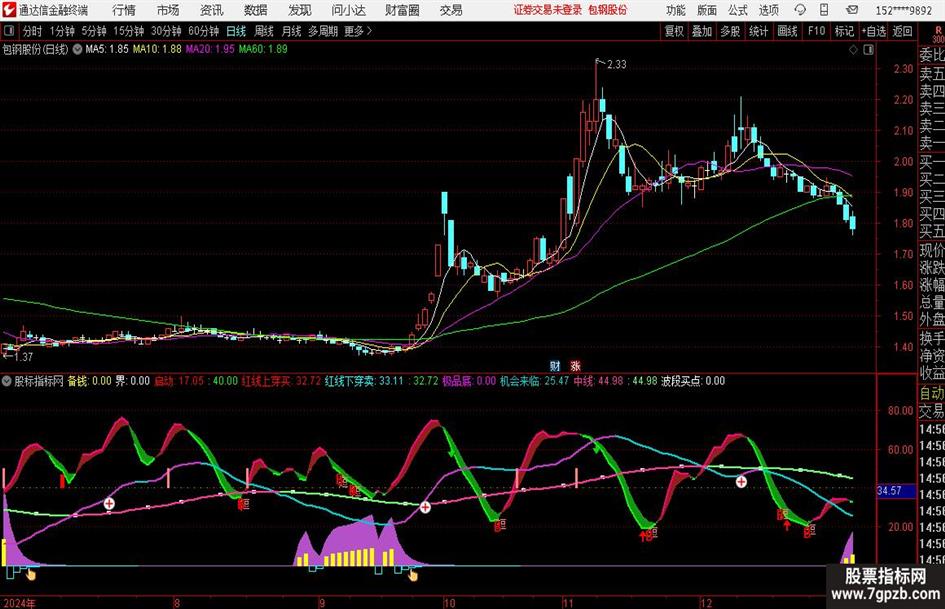Click the 通达信 app logo icon
945x609 pixels.
click(x=9, y=10)
